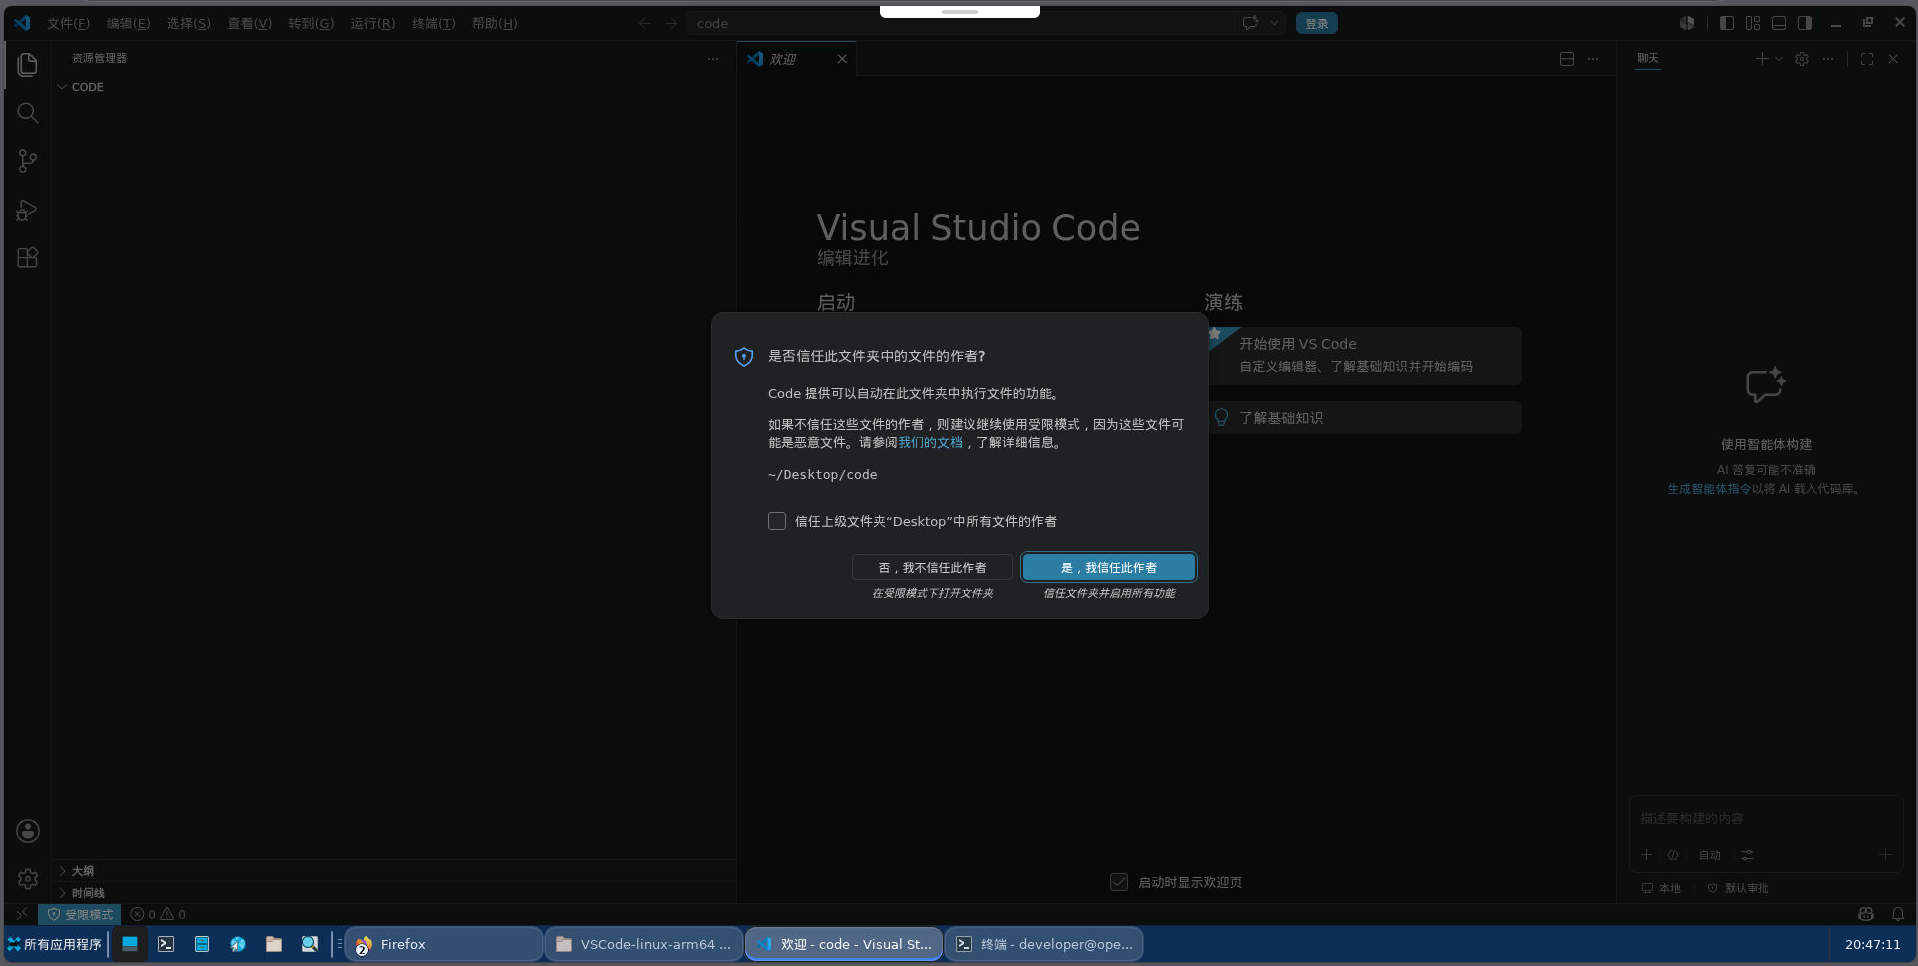Click the remote window indicator in status bar
The image size is (1918, 966).
[x=21, y=914]
